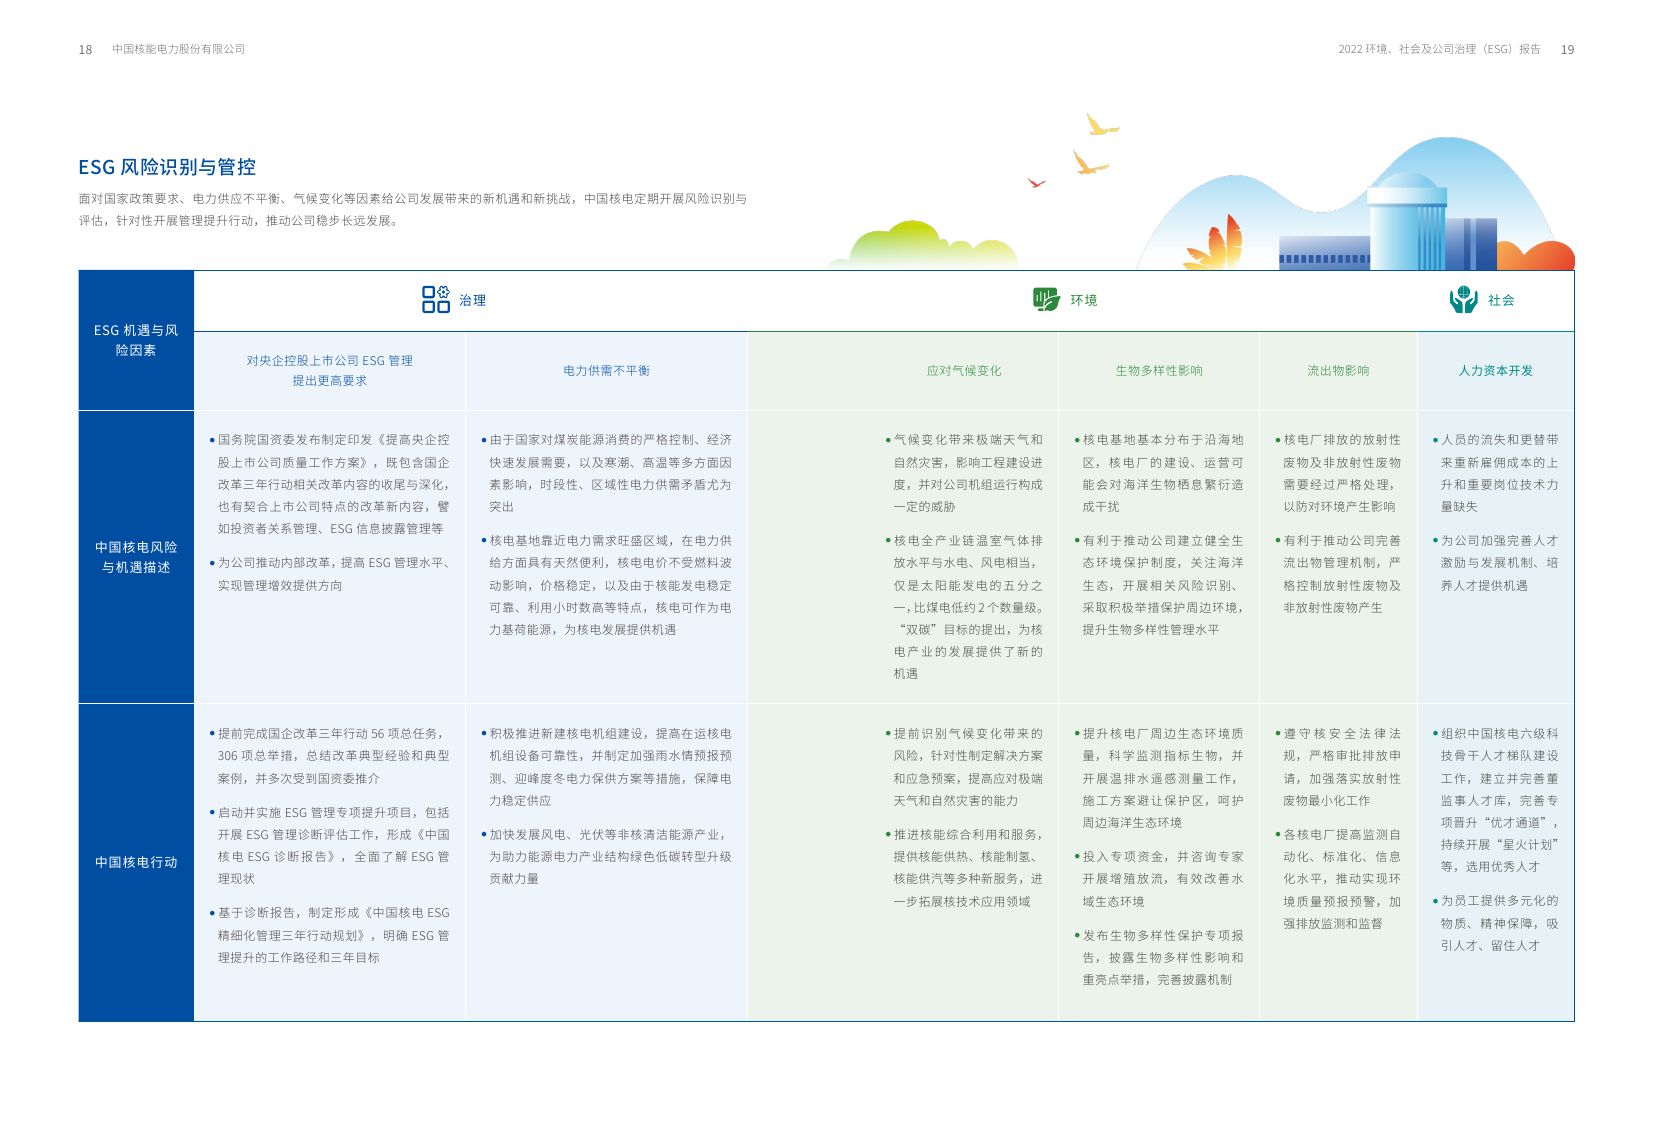This screenshot has width=1654, height=1122.
Task: Click the '电力供需不平衡' column header
Action: pos(606,370)
